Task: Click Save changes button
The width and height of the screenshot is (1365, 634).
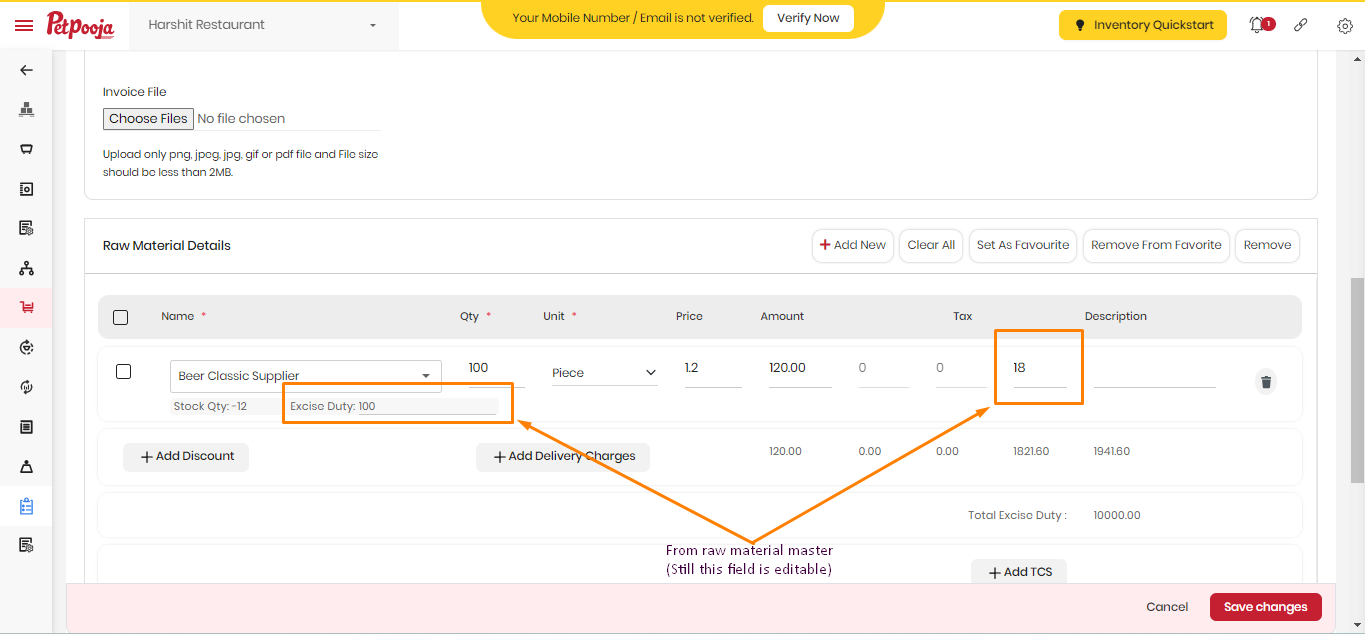Action: tap(1266, 607)
